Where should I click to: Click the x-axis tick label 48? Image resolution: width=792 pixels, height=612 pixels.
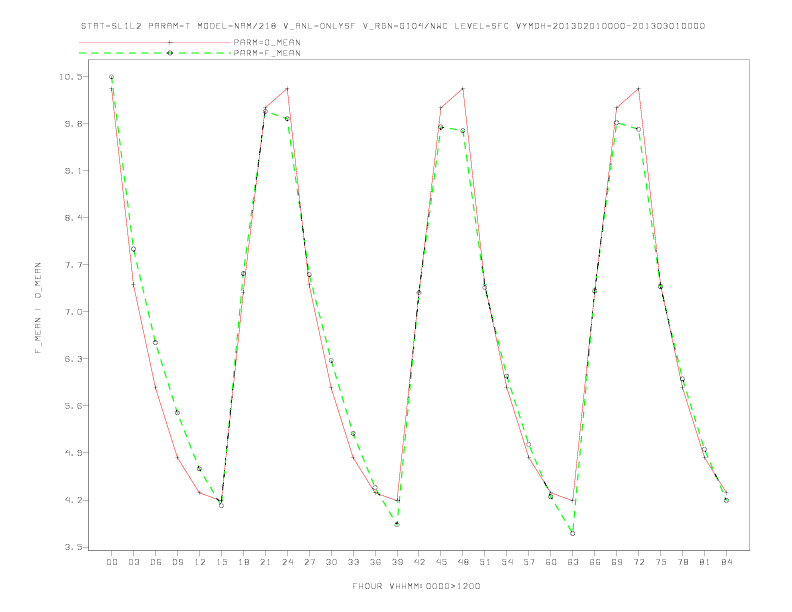(463, 562)
